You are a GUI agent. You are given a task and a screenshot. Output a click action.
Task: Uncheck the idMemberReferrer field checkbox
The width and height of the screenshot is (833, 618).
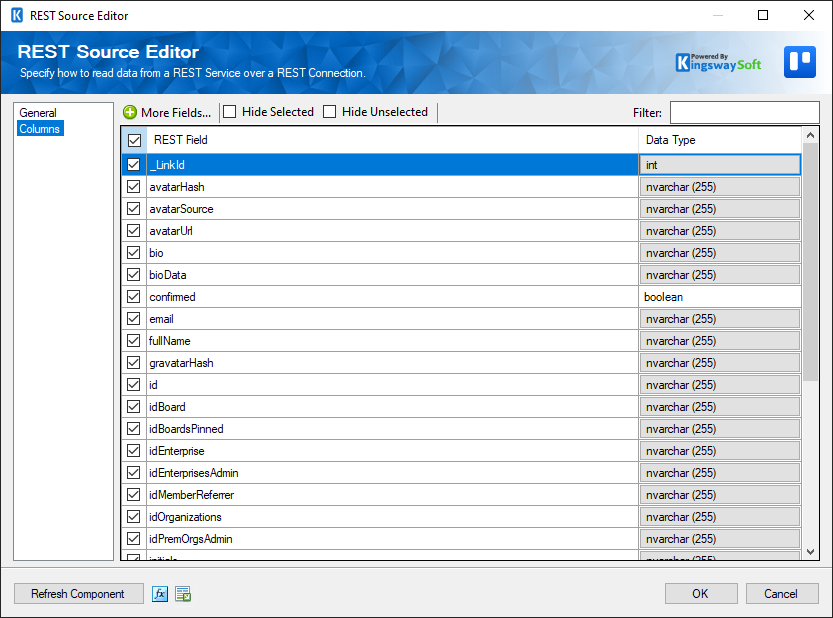tap(134, 495)
